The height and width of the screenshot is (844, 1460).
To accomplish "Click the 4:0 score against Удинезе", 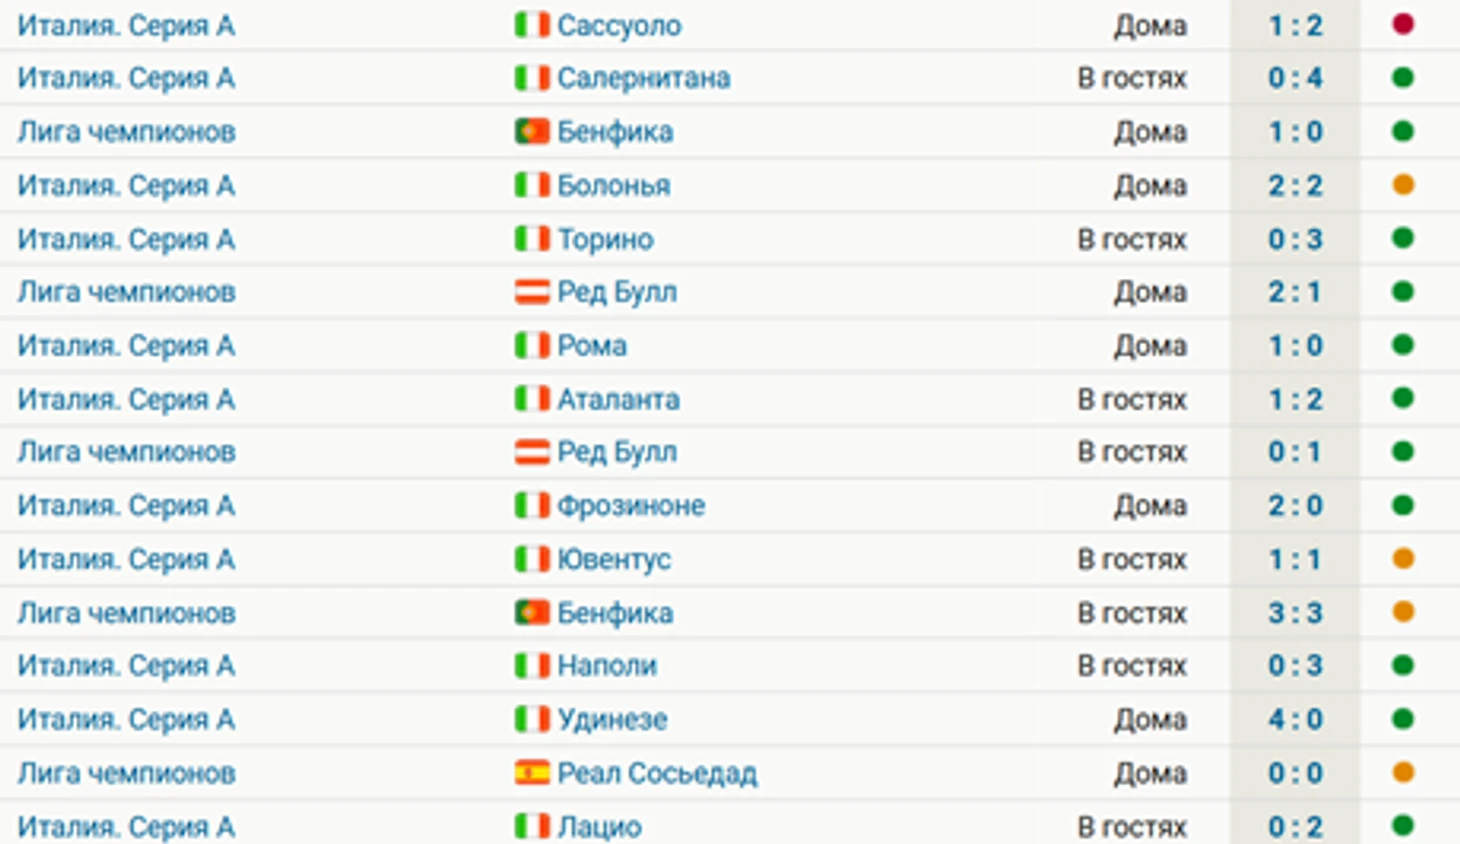I will click(x=1295, y=720).
